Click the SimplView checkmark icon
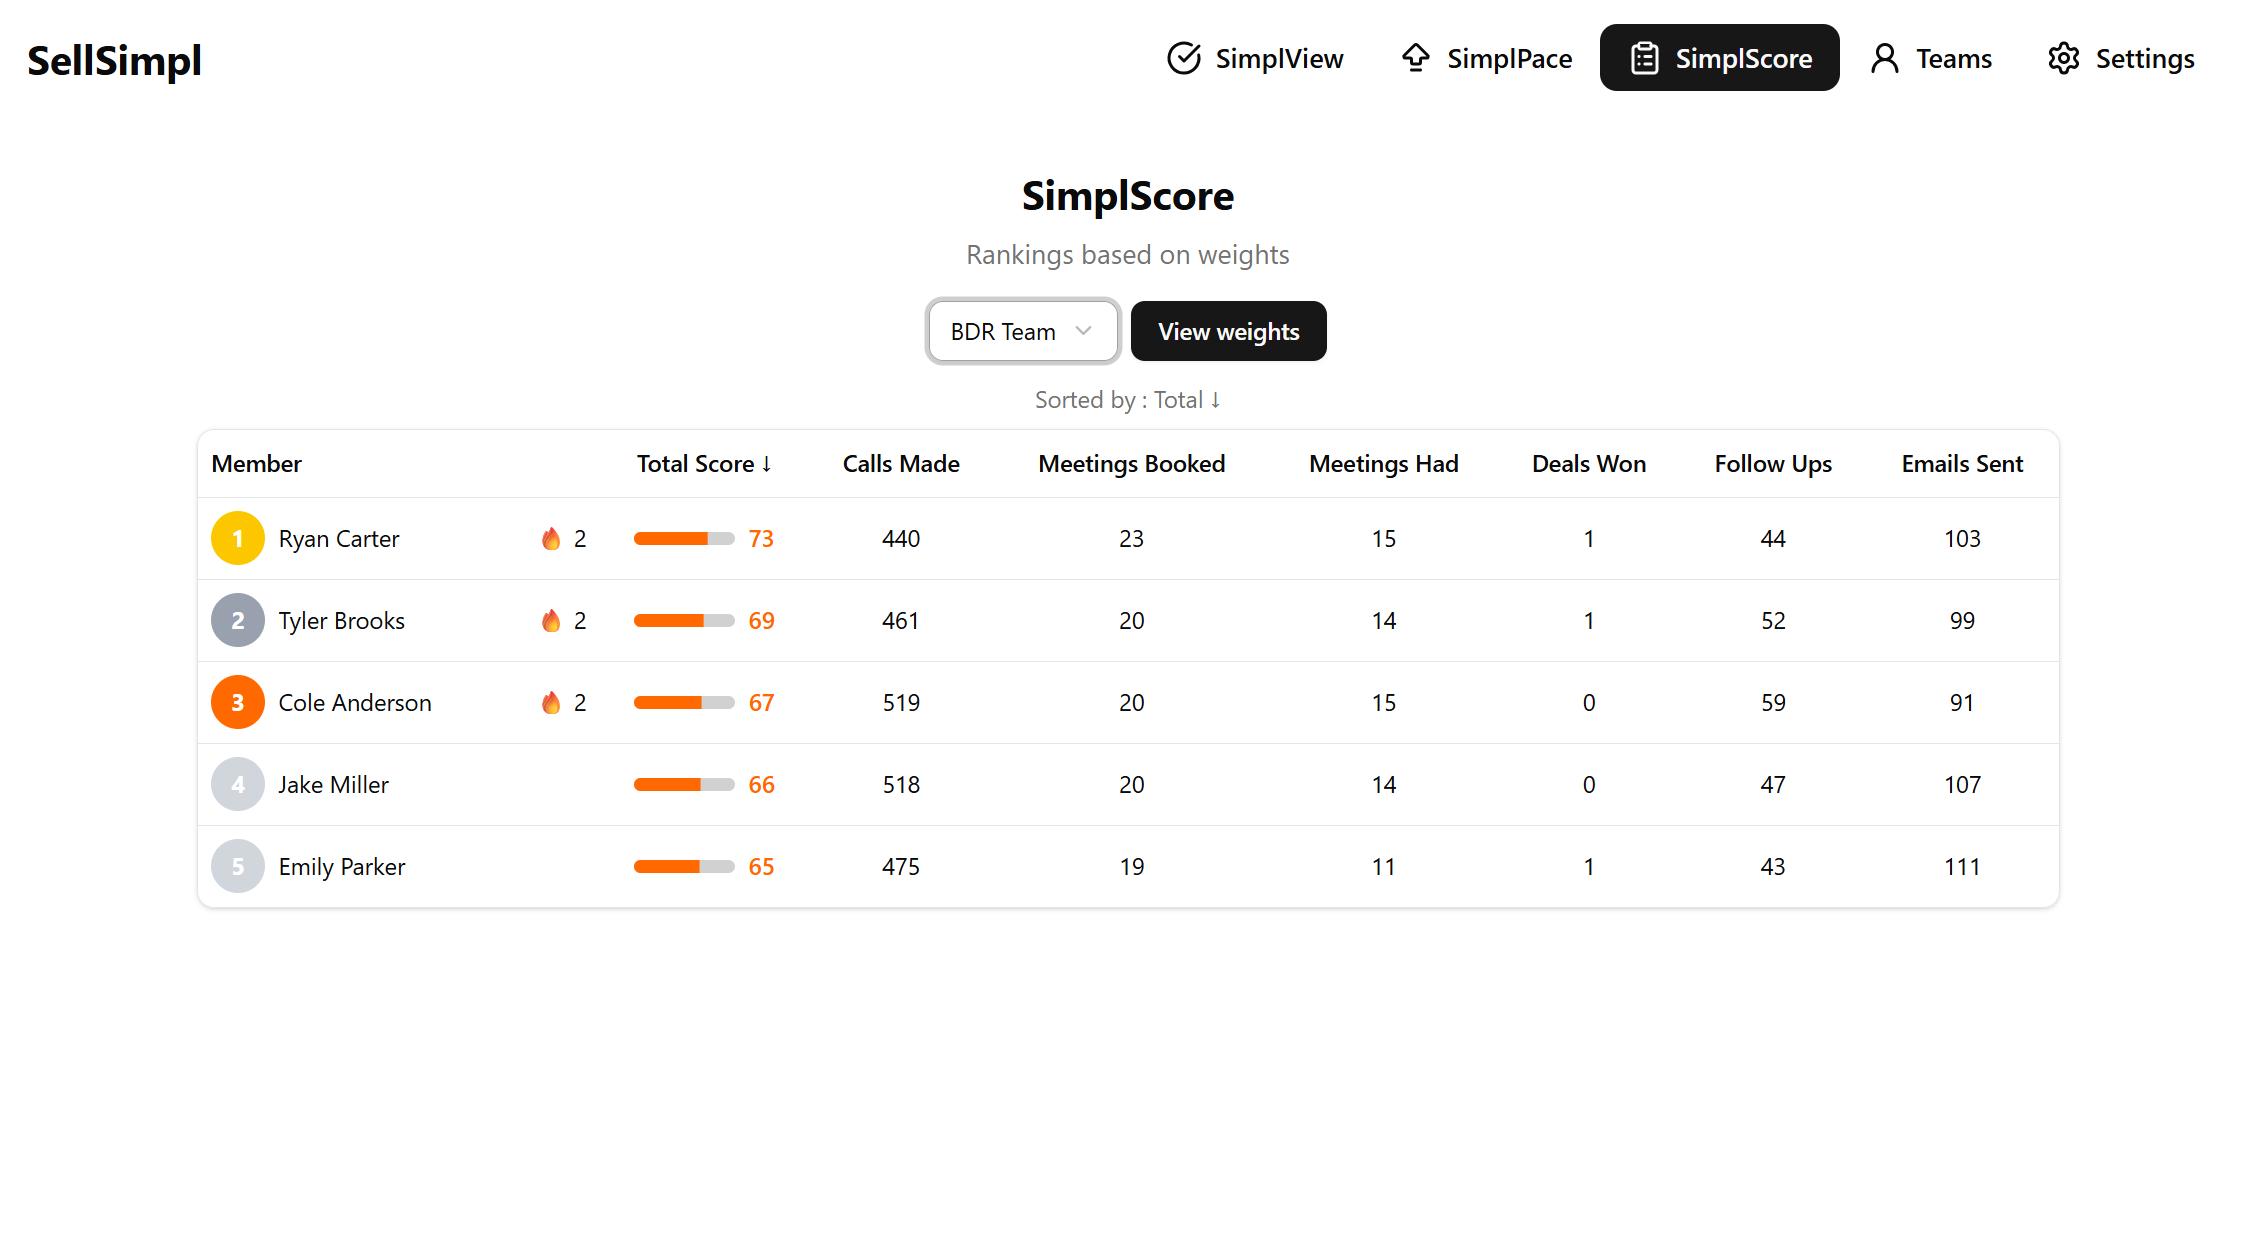 pos(1184,58)
